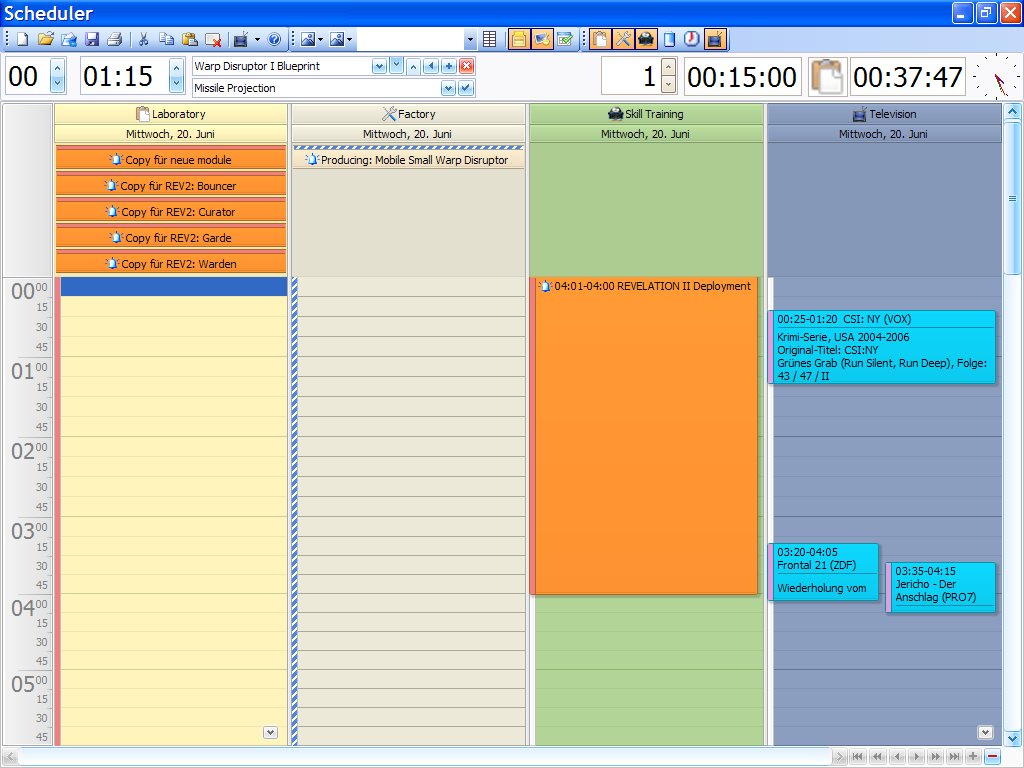Click the red X button beside blueprint field
This screenshot has width=1024, height=768.
466,66
